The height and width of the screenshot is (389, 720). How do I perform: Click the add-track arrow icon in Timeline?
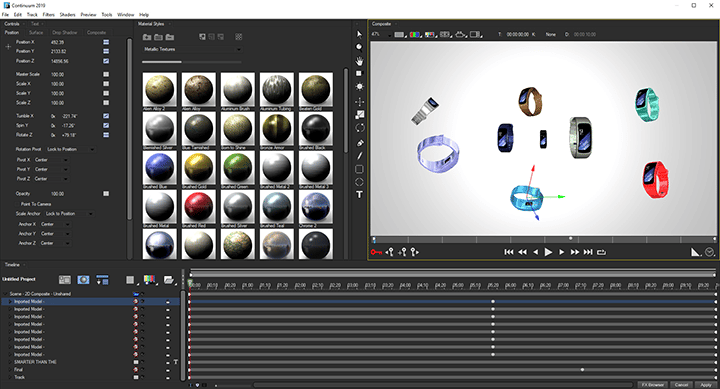[102, 280]
